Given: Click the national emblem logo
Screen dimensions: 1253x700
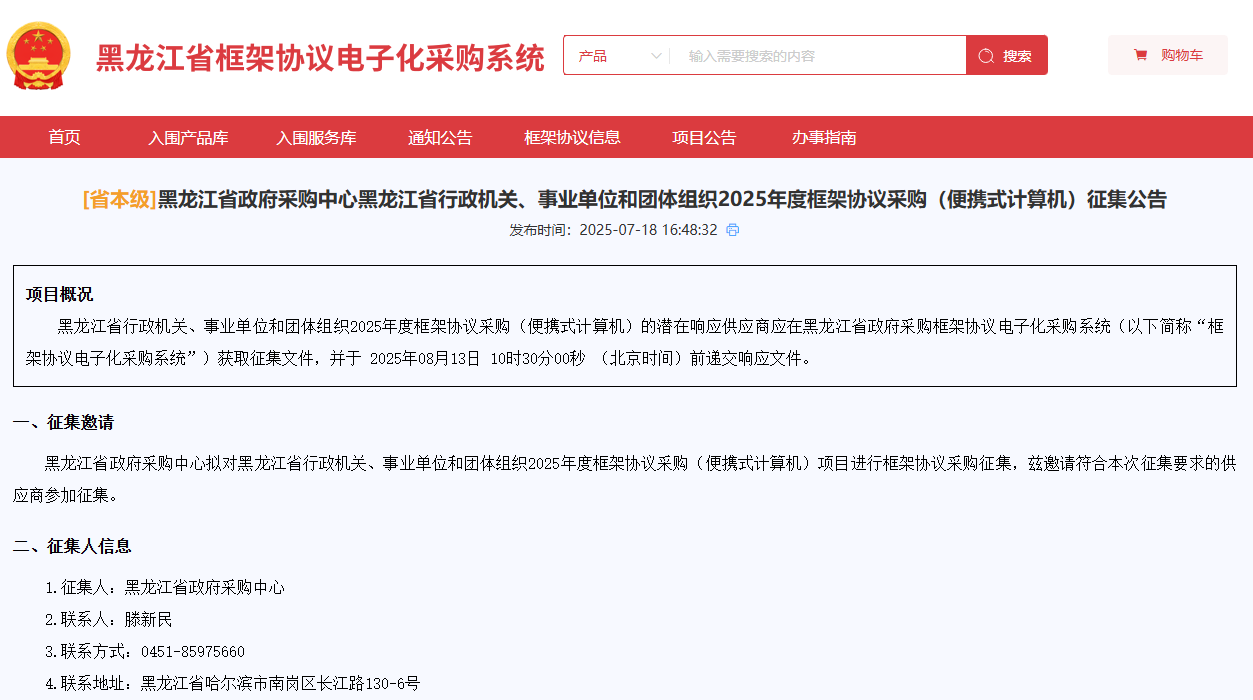Looking at the screenshot, I should click(x=39, y=55).
